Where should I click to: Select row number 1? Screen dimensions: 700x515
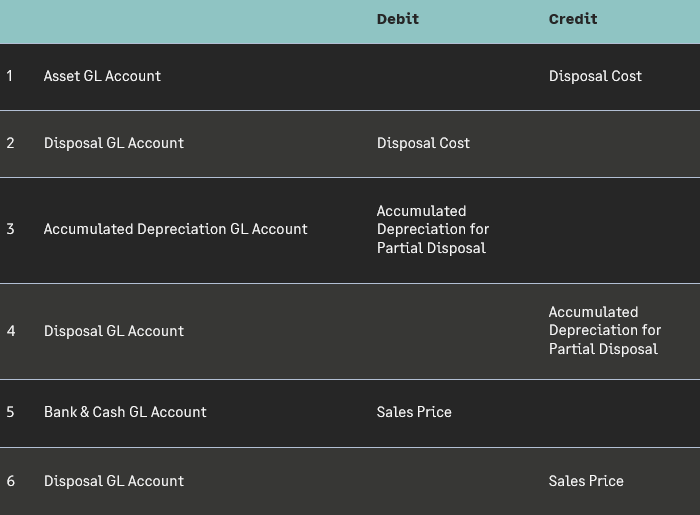pos(10,76)
